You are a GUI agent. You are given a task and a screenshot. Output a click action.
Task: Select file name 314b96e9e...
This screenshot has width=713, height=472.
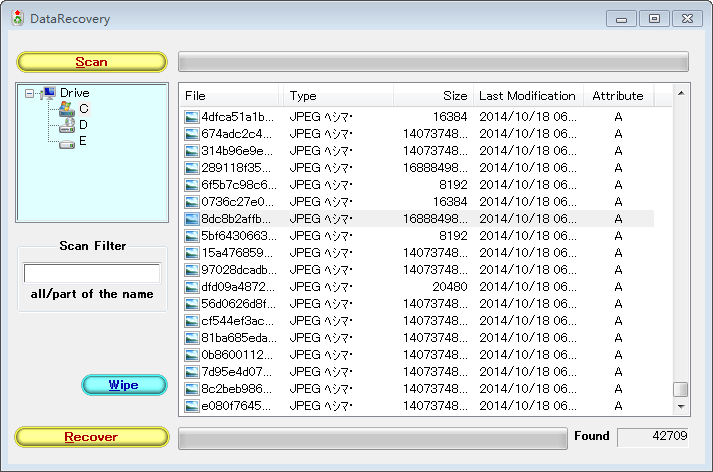237,151
